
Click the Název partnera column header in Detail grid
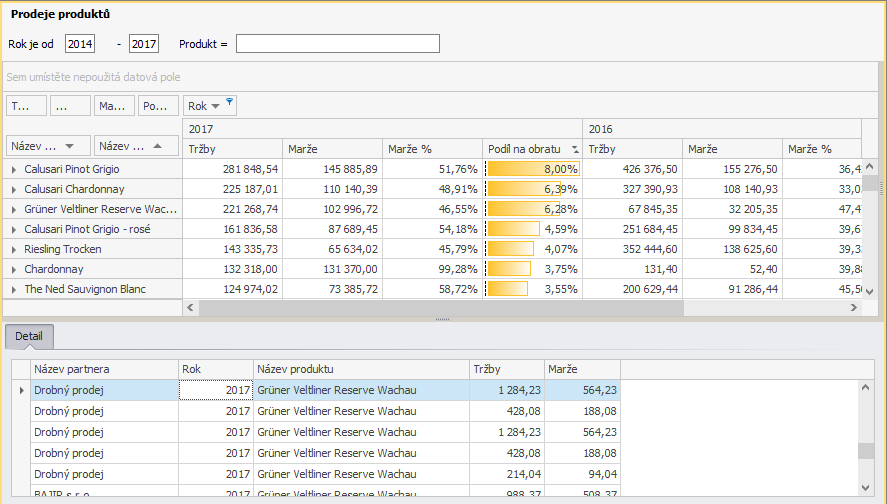click(104, 369)
